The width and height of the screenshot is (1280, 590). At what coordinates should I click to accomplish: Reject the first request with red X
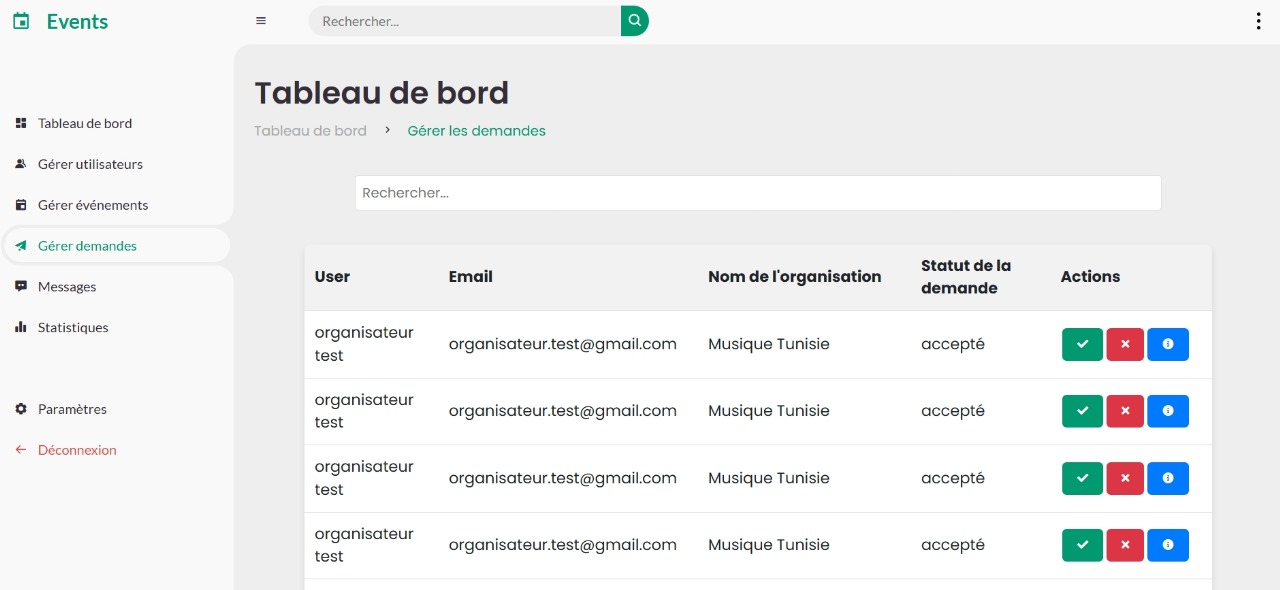[1125, 344]
